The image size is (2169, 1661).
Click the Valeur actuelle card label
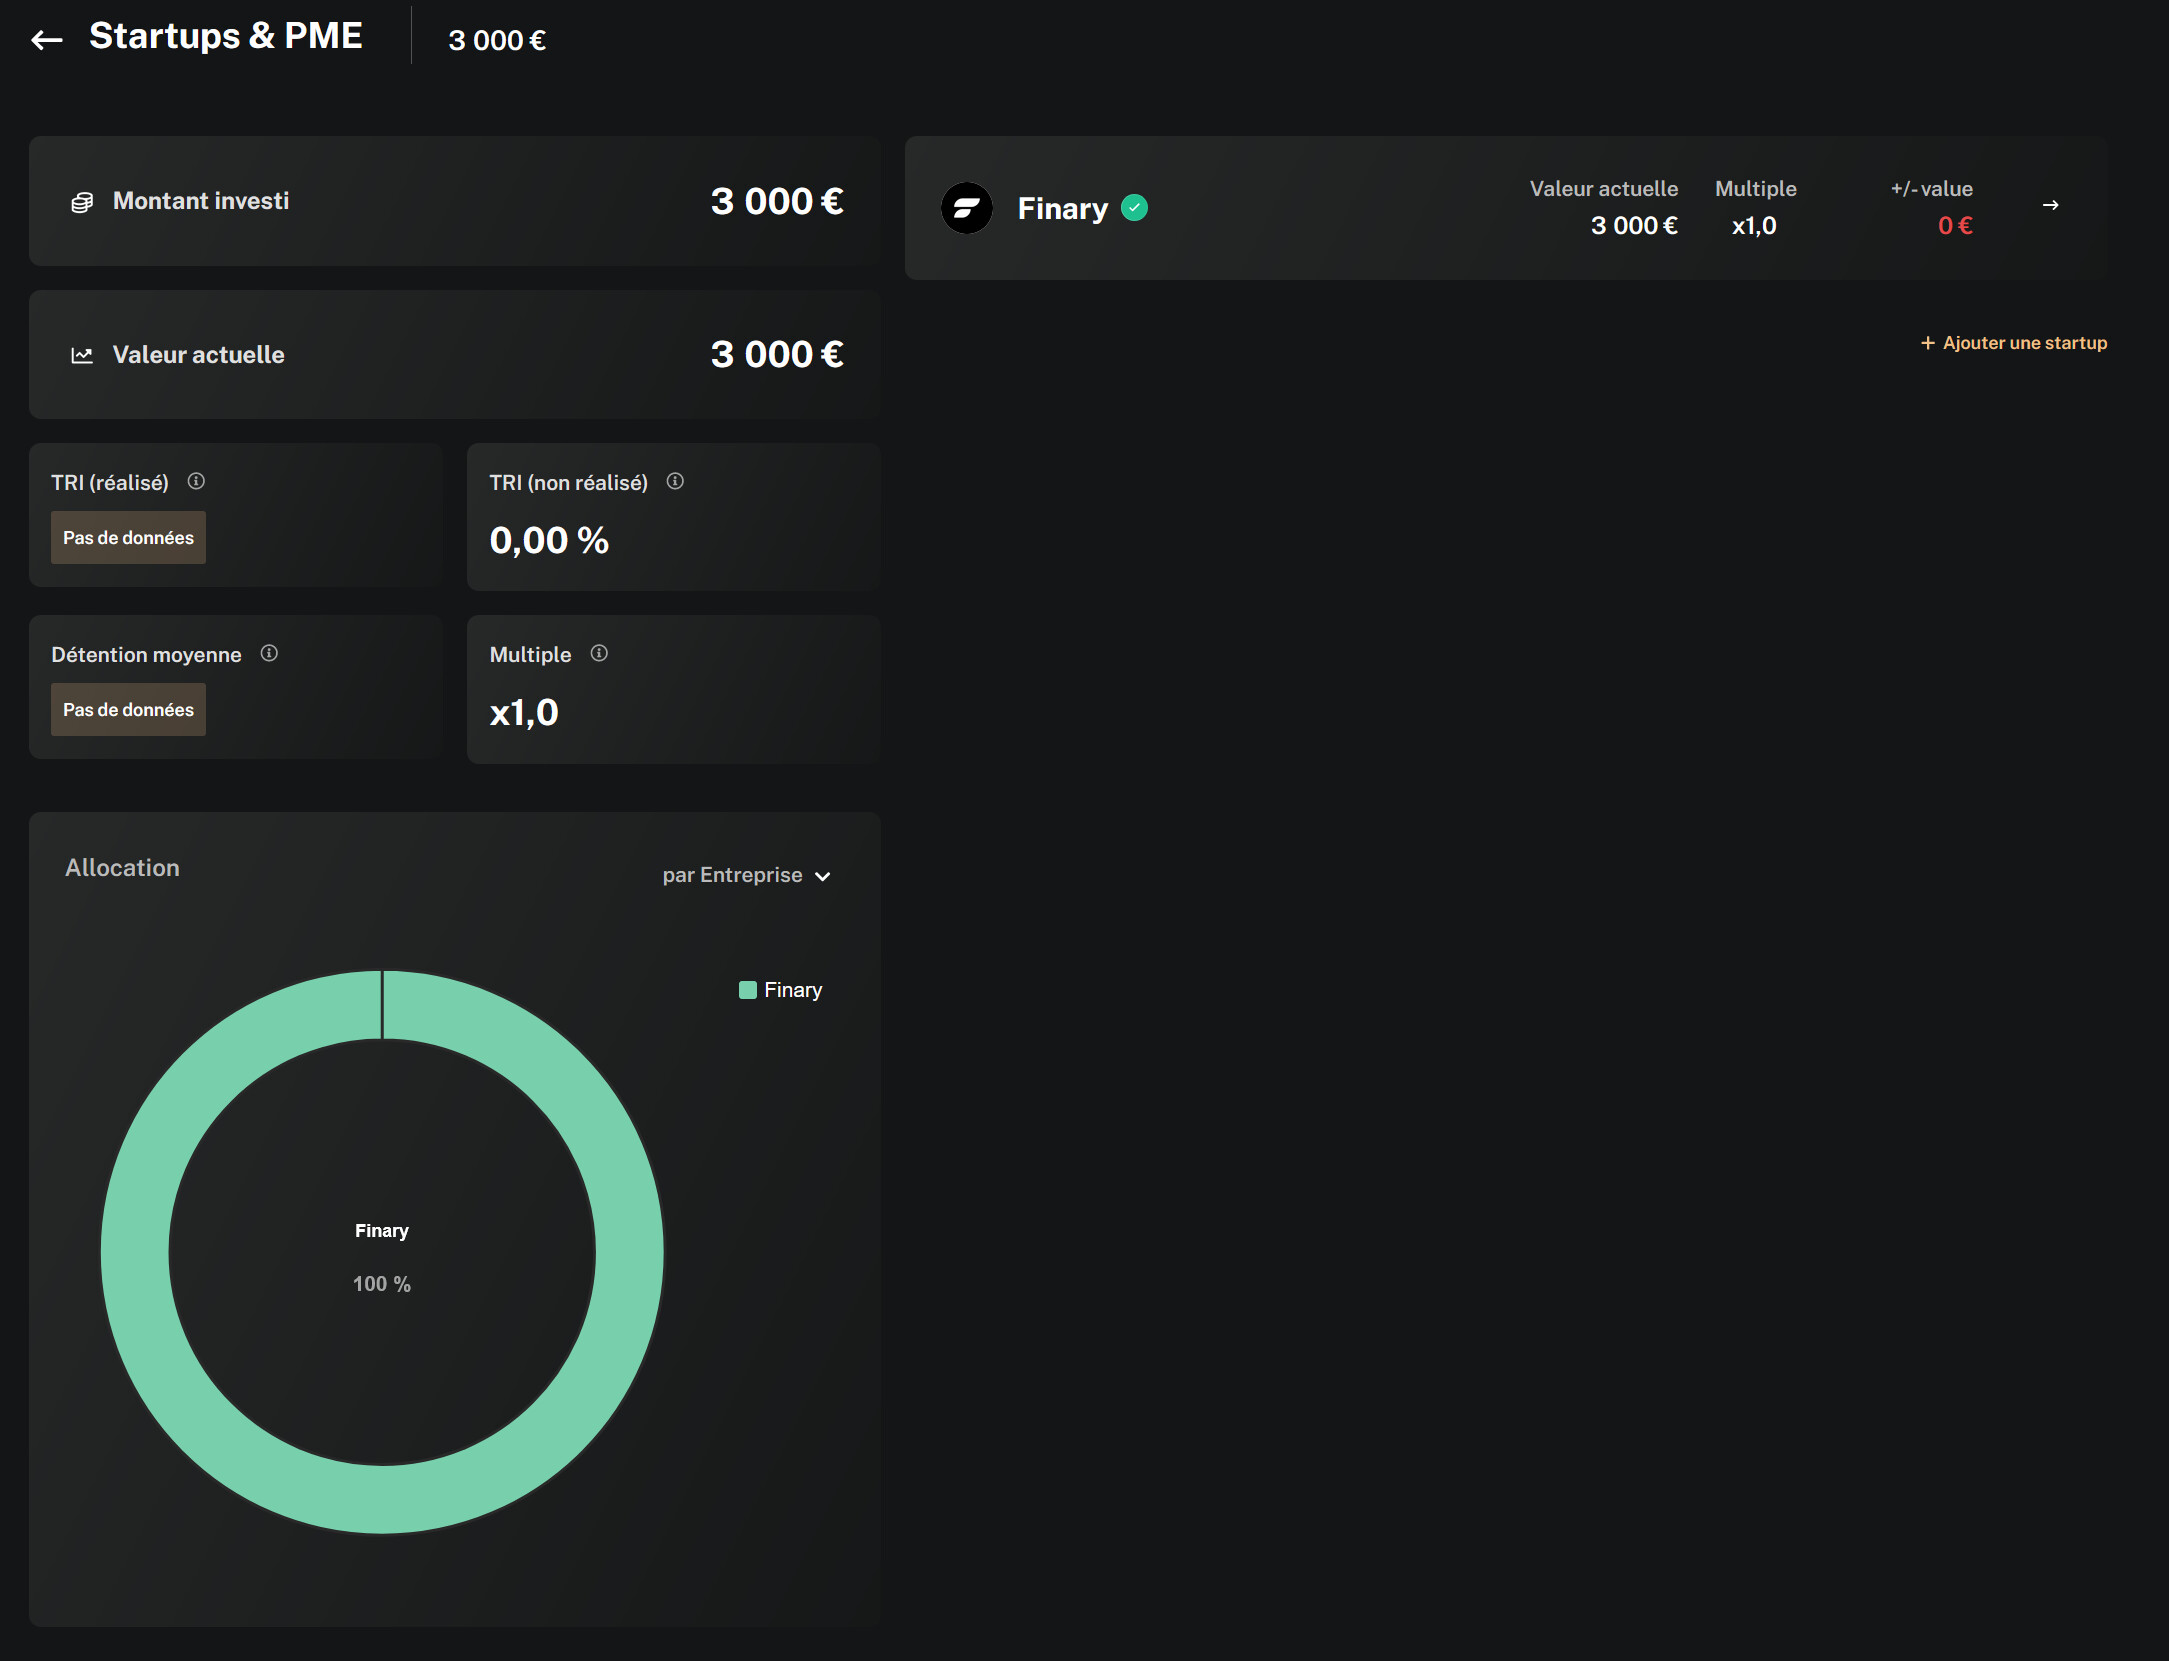pos(198,355)
